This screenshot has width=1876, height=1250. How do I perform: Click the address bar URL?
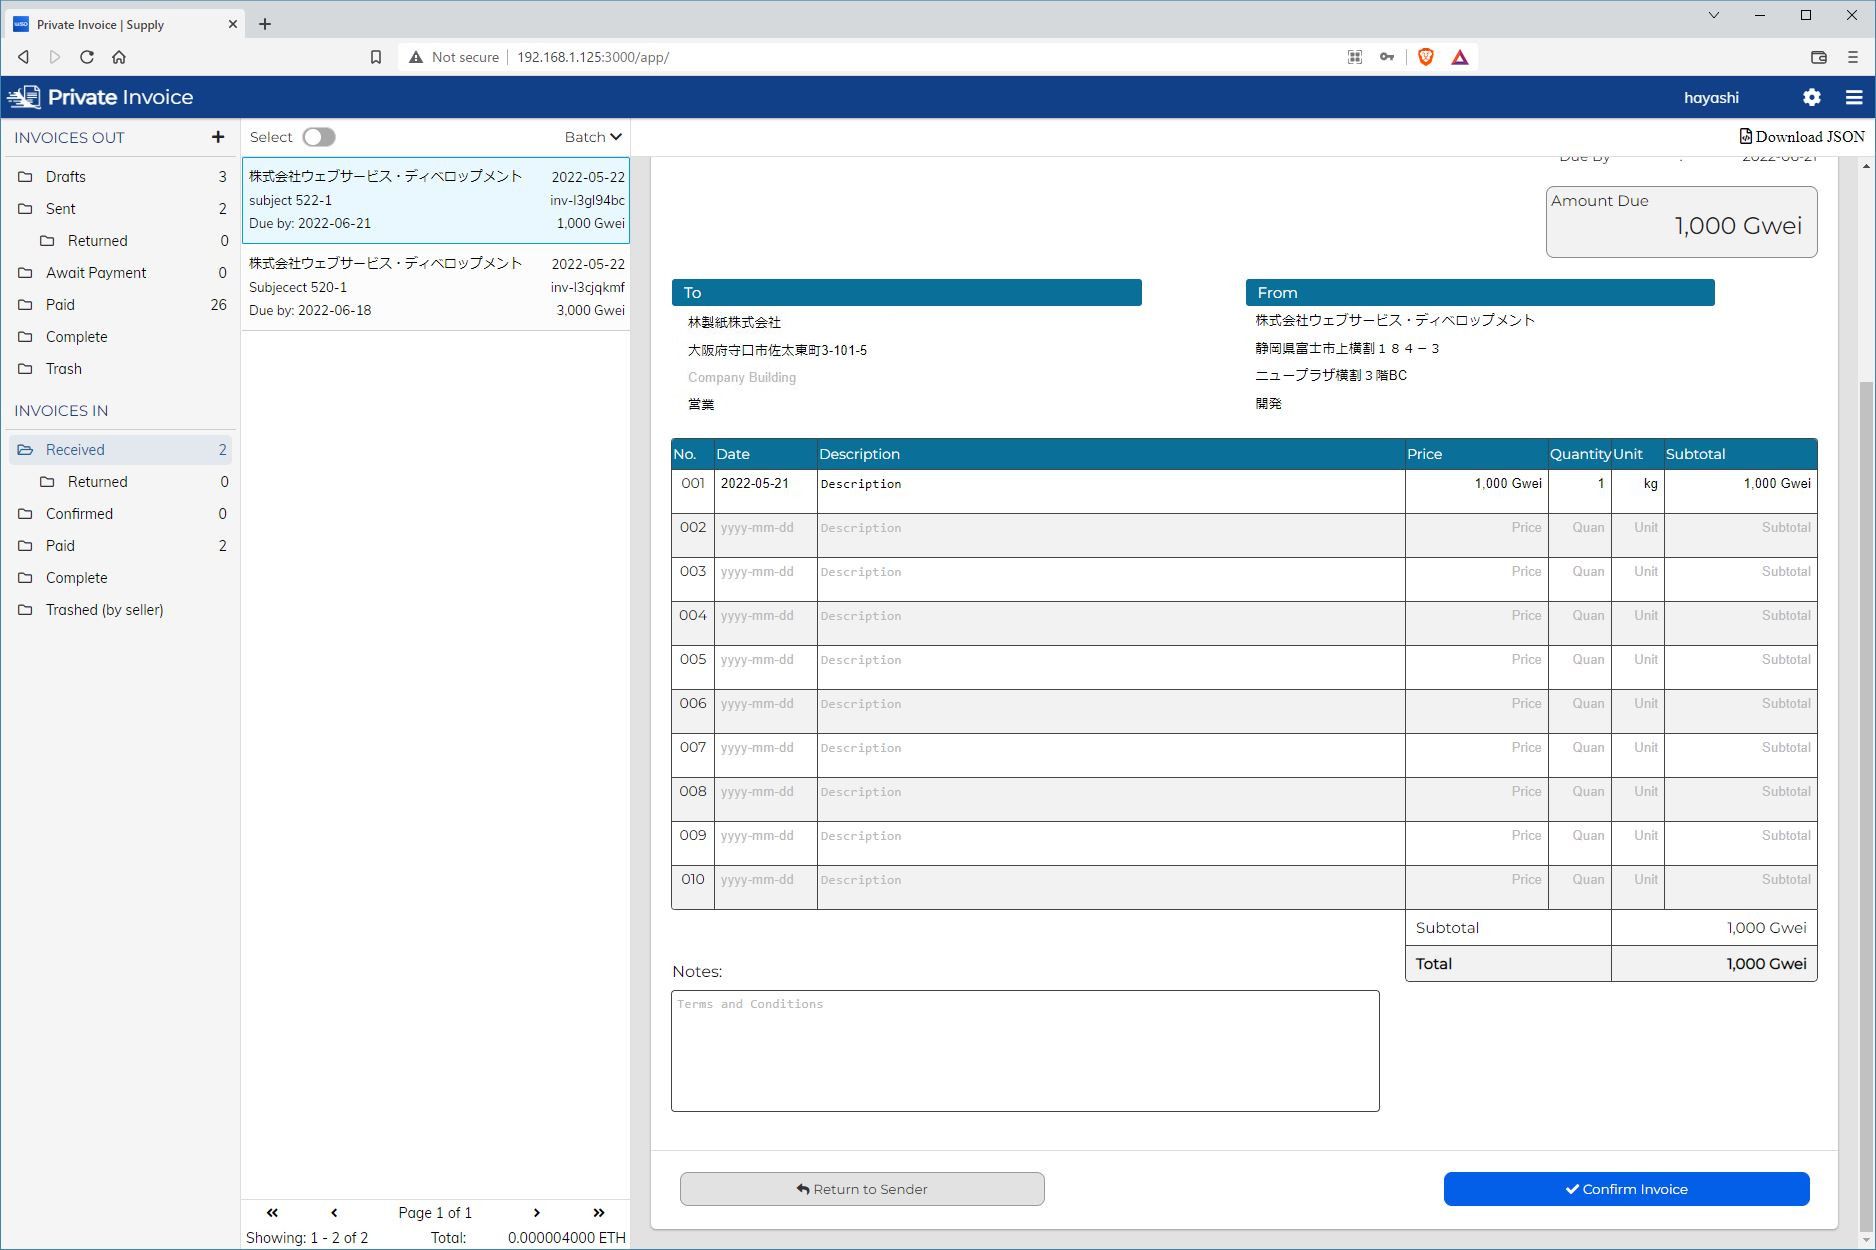coord(593,57)
